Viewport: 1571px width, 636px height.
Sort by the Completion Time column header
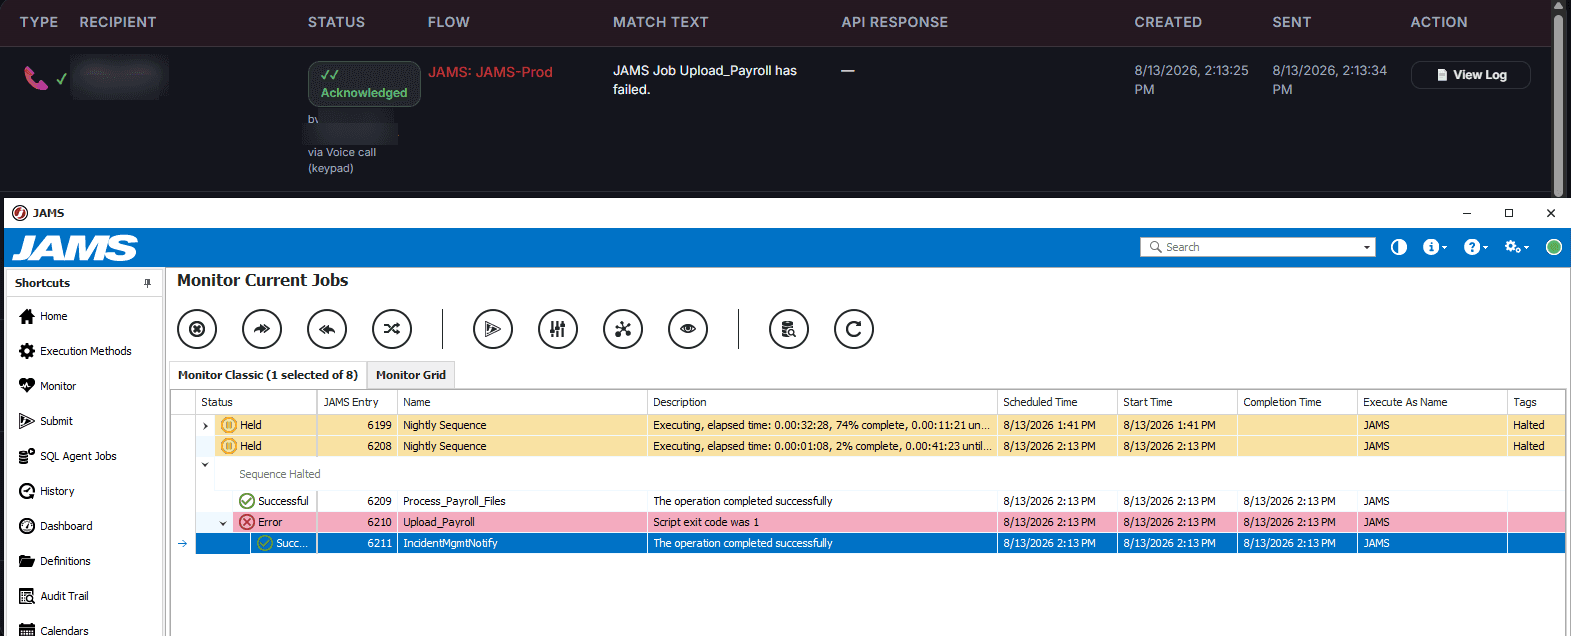point(1297,402)
